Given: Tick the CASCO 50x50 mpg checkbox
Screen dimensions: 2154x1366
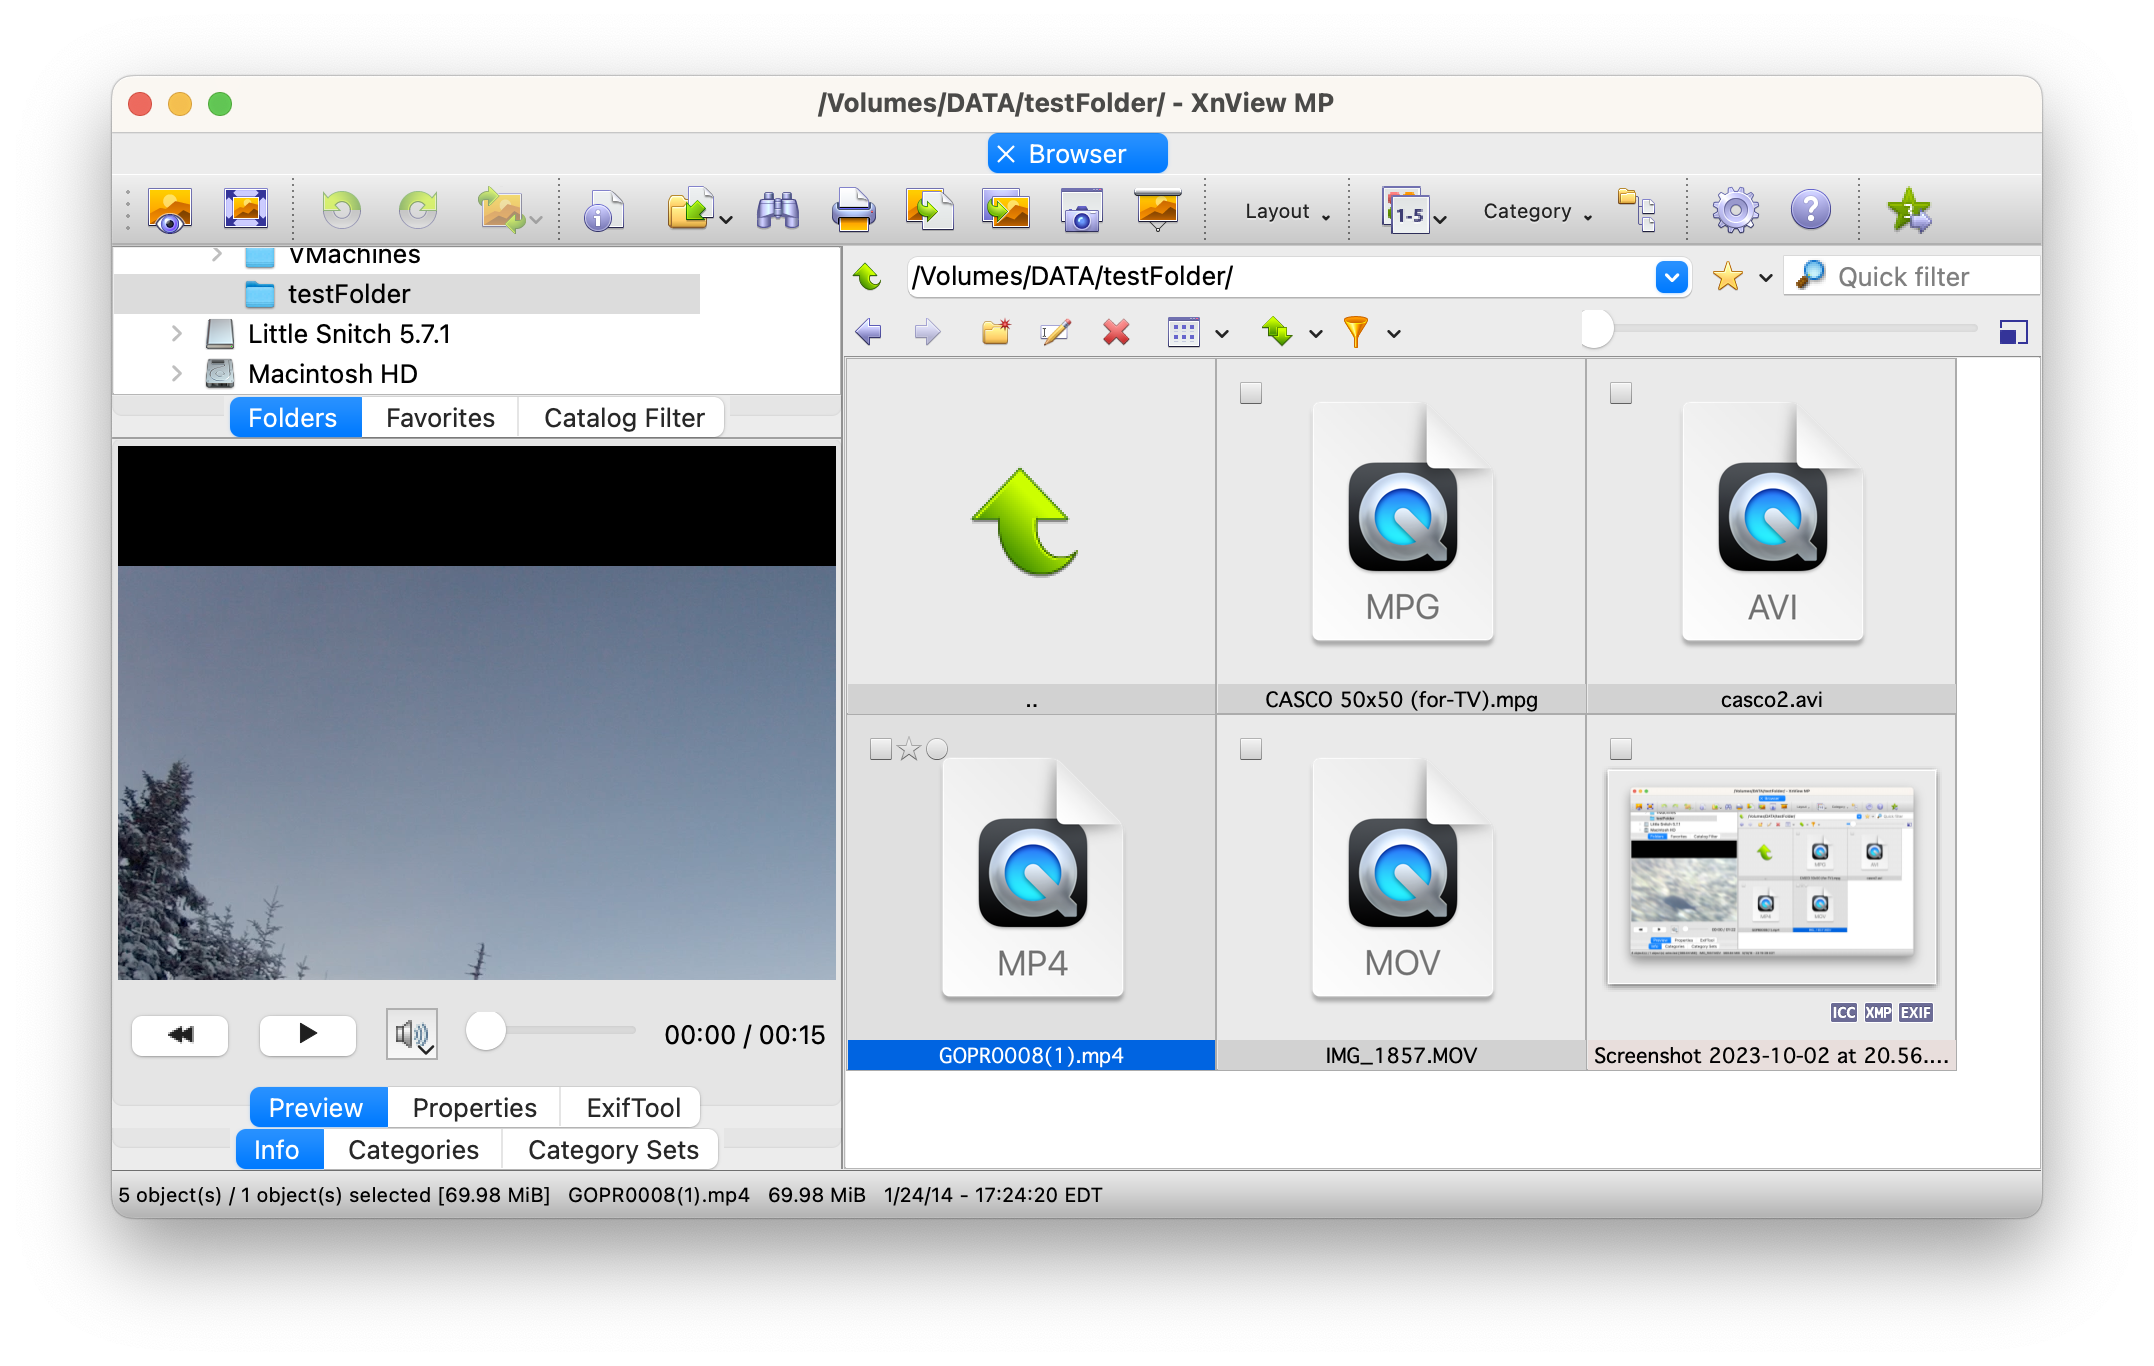Looking at the screenshot, I should pyautogui.click(x=1251, y=393).
